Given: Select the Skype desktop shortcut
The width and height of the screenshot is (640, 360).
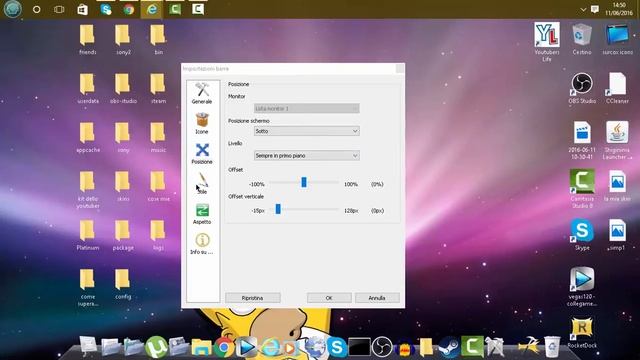Looking at the screenshot, I should point(582,235).
